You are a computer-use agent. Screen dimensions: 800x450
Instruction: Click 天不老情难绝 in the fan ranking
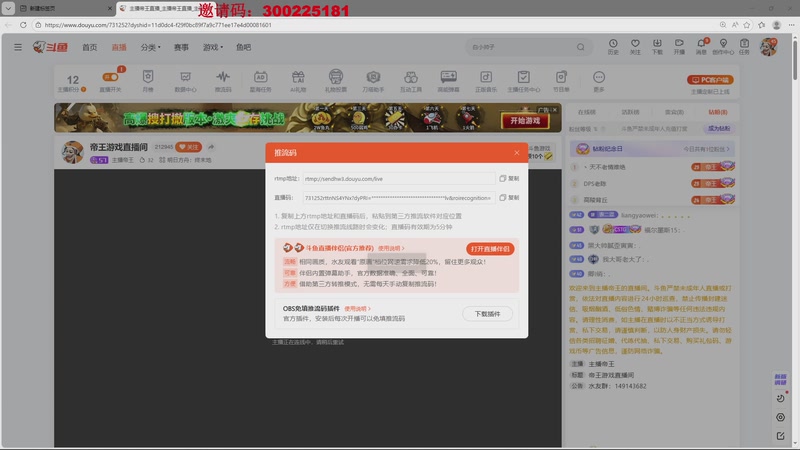[607, 167]
